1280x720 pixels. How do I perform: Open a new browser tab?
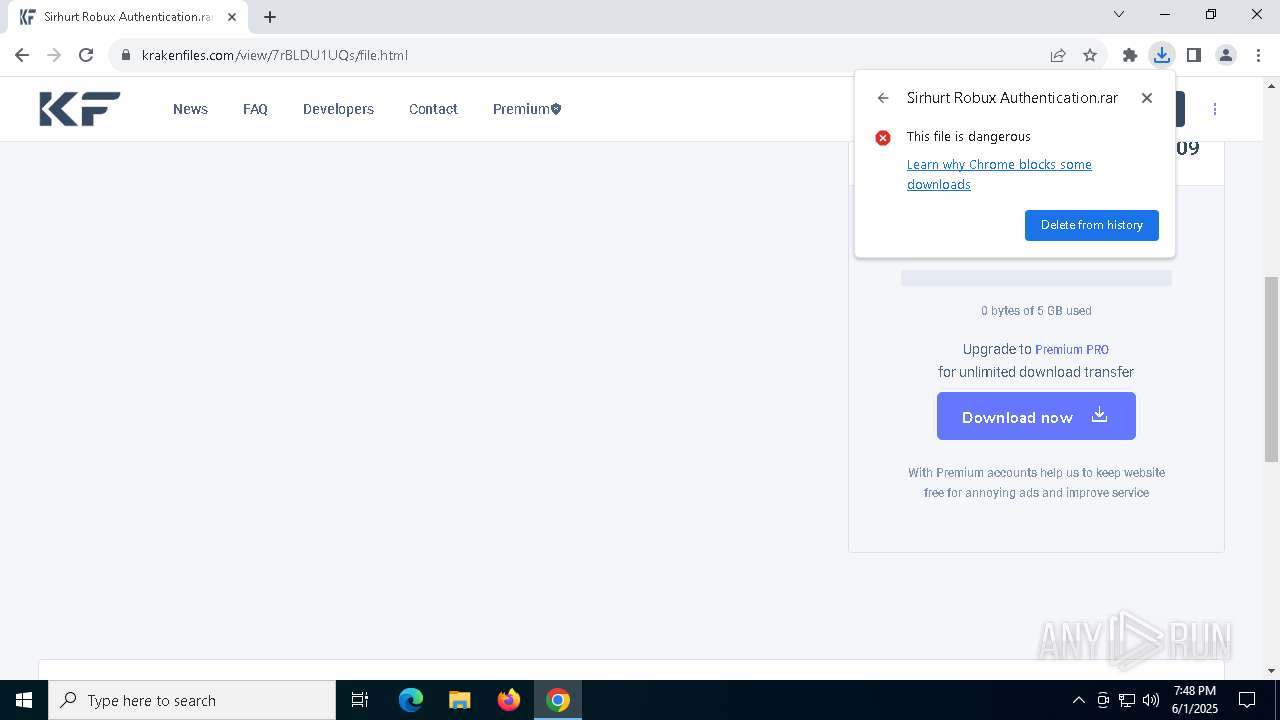pyautogui.click(x=270, y=17)
